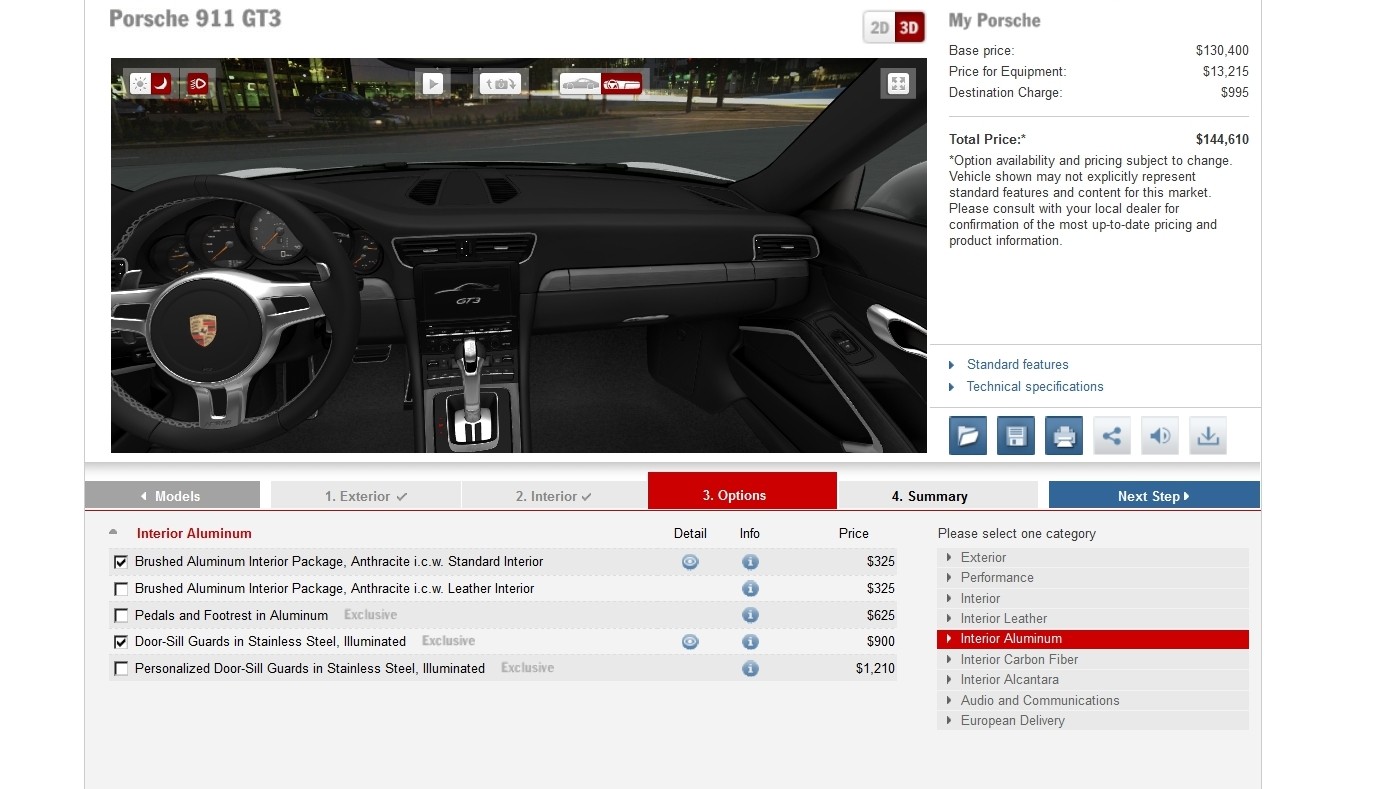Show info for Personalized Door-Sill Guards
1381x789 pixels.
point(750,669)
